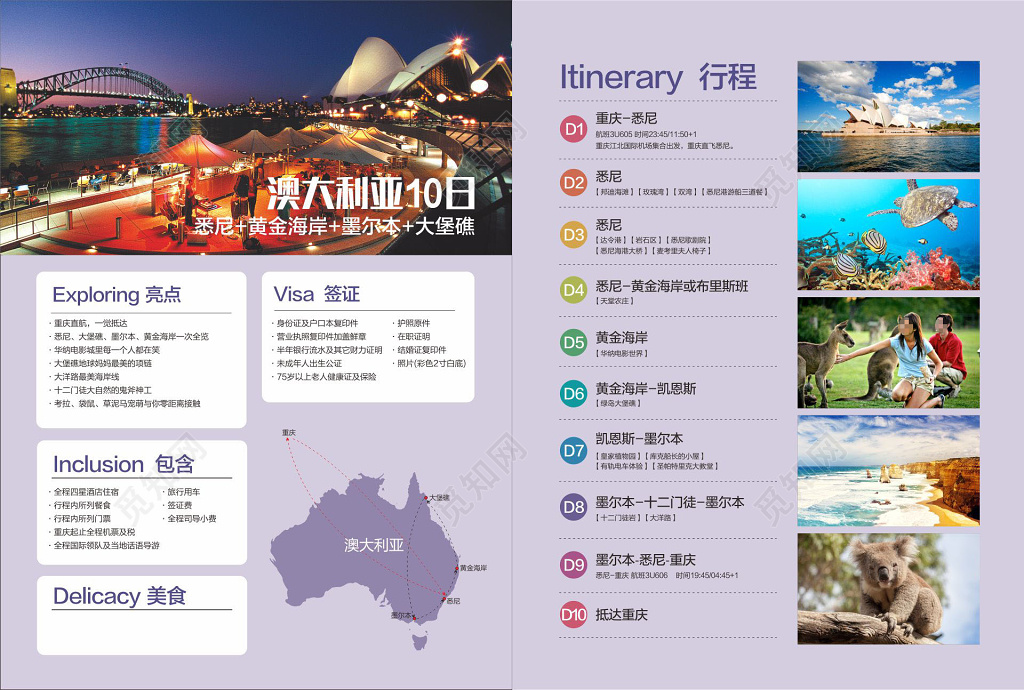Select the Twelve Apostles coastline photo
Screen dimensions: 1024x690
(888, 470)
